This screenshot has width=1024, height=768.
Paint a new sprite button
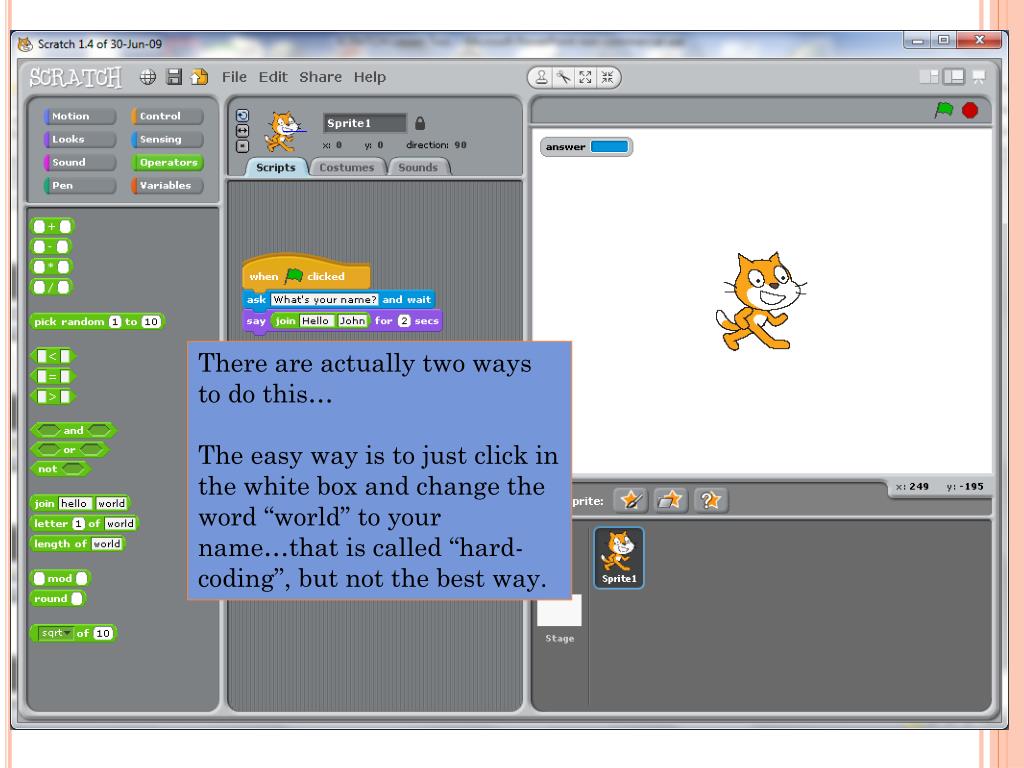coord(630,501)
